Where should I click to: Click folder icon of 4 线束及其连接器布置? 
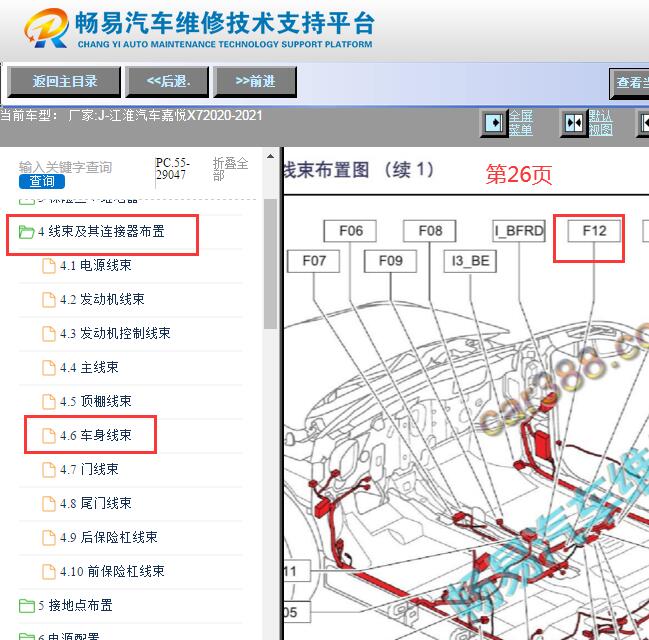[x=26, y=232]
